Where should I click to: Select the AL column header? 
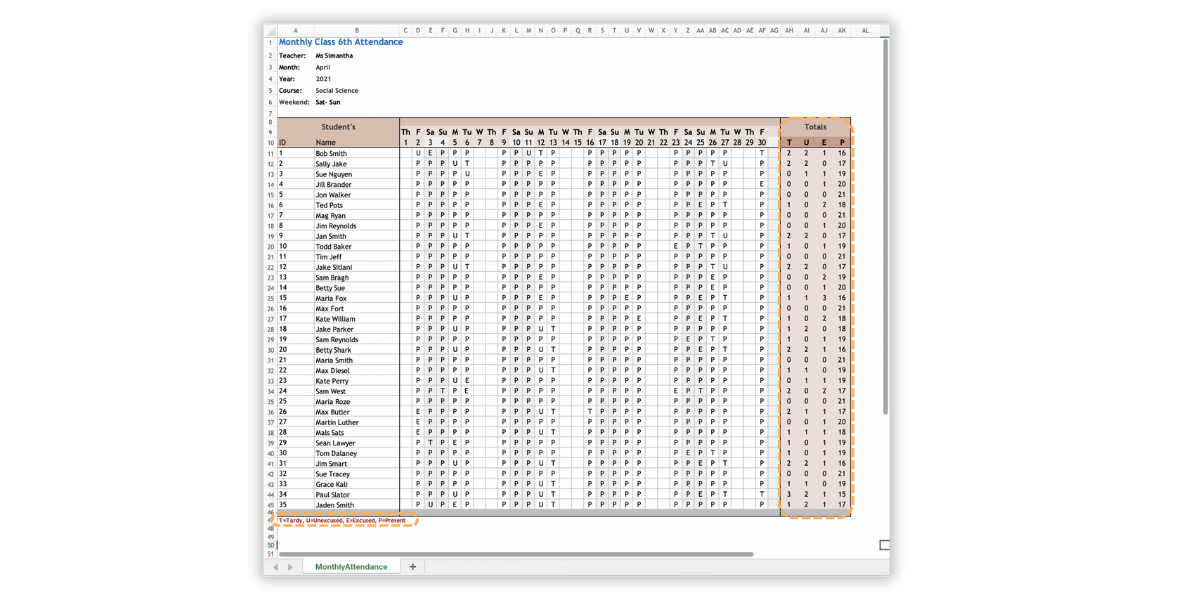(x=865, y=31)
